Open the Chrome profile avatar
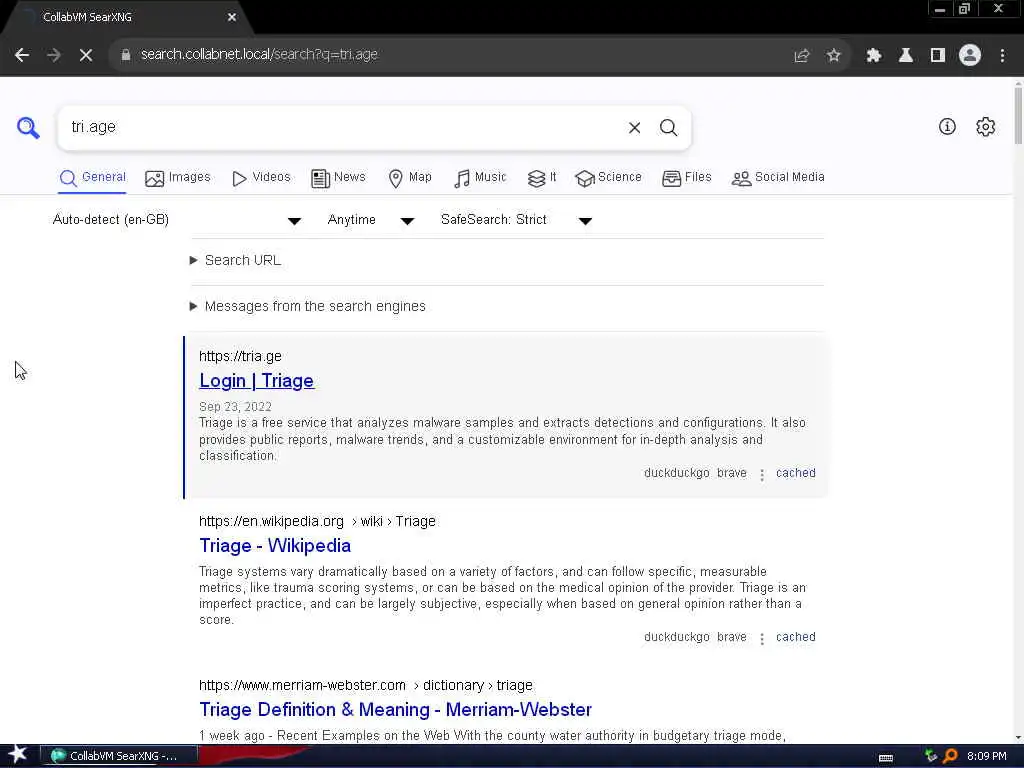This screenshot has width=1024, height=768. pyautogui.click(x=970, y=56)
